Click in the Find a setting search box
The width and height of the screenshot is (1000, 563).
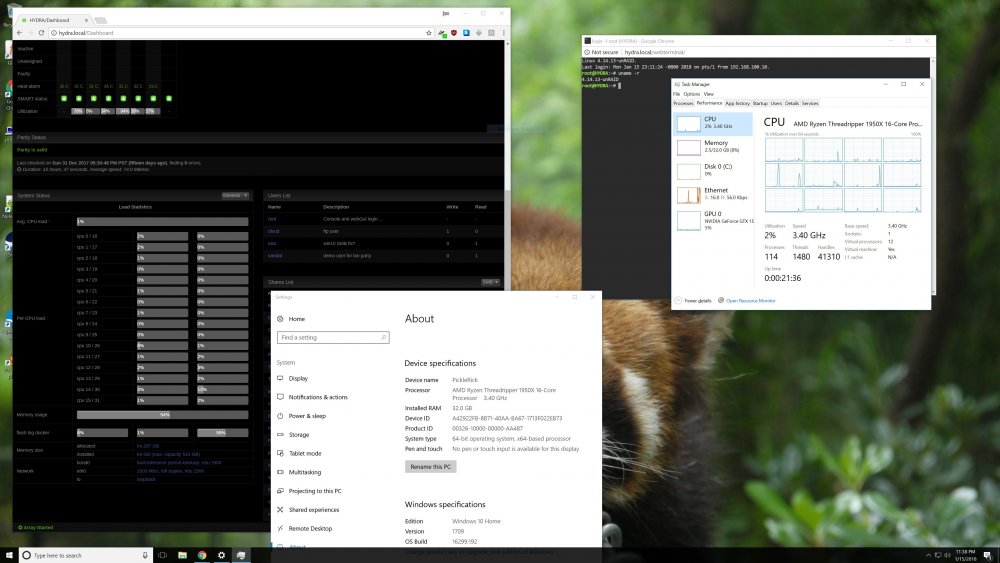pyautogui.click(x=333, y=337)
